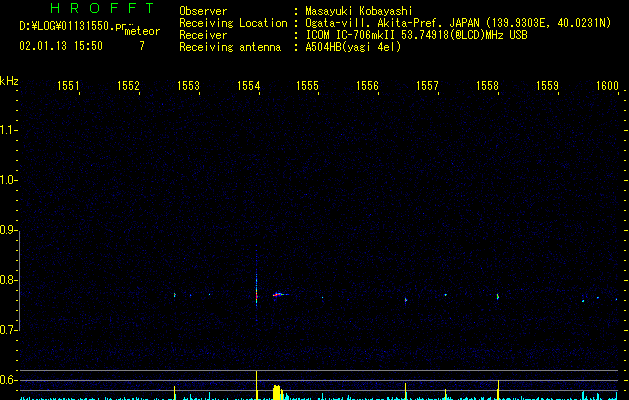
Task: Click the 1557 time axis marker
Action: (427, 86)
